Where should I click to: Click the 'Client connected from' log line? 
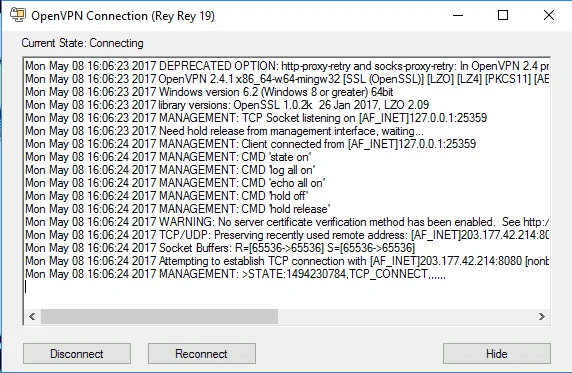[x=251, y=144]
